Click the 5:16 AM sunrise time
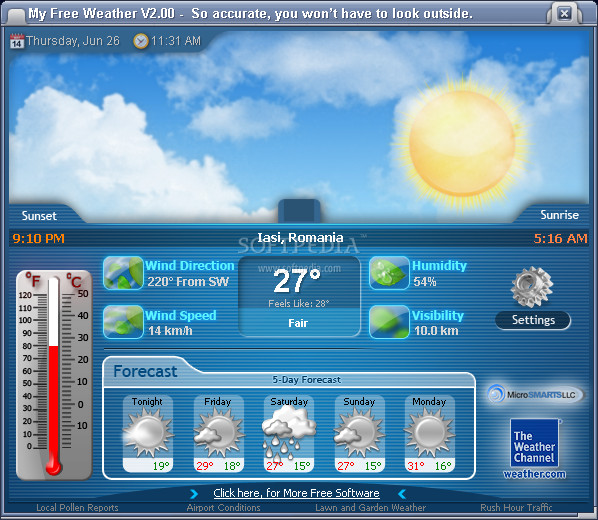This screenshot has width=598, height=520. coord(560,239)
